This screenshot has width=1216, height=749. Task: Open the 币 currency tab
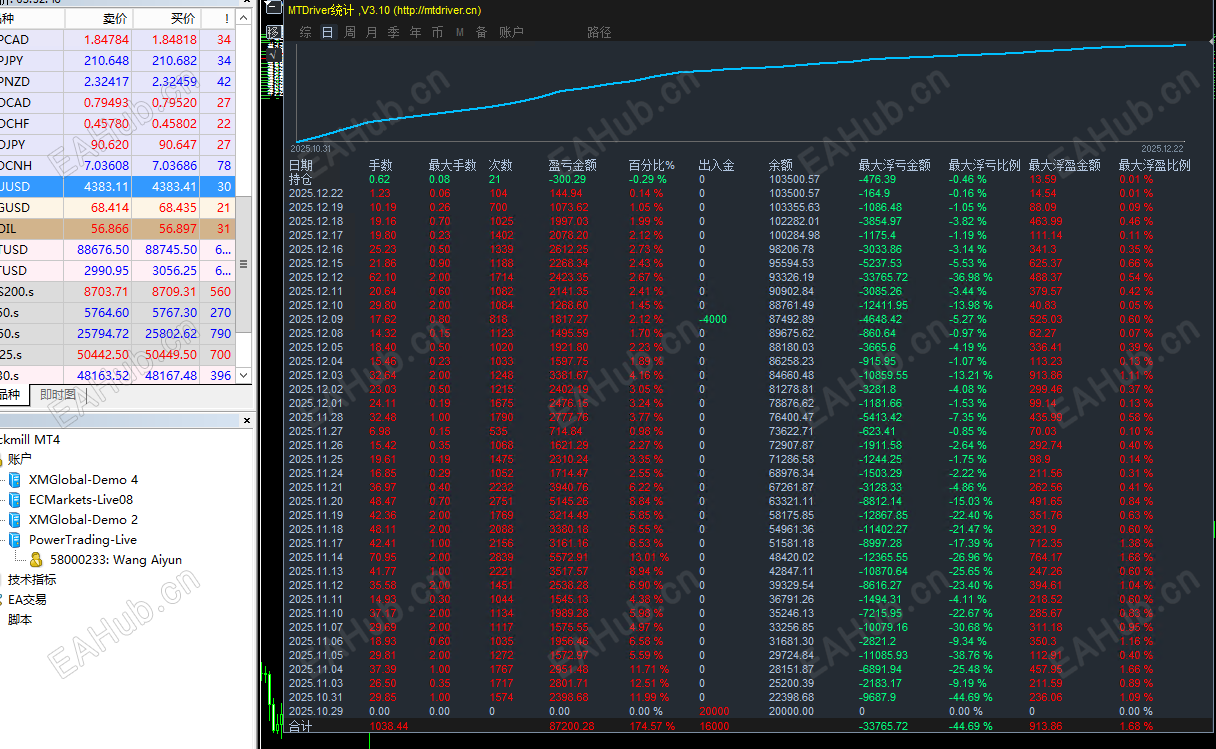(x=437, y=32)
